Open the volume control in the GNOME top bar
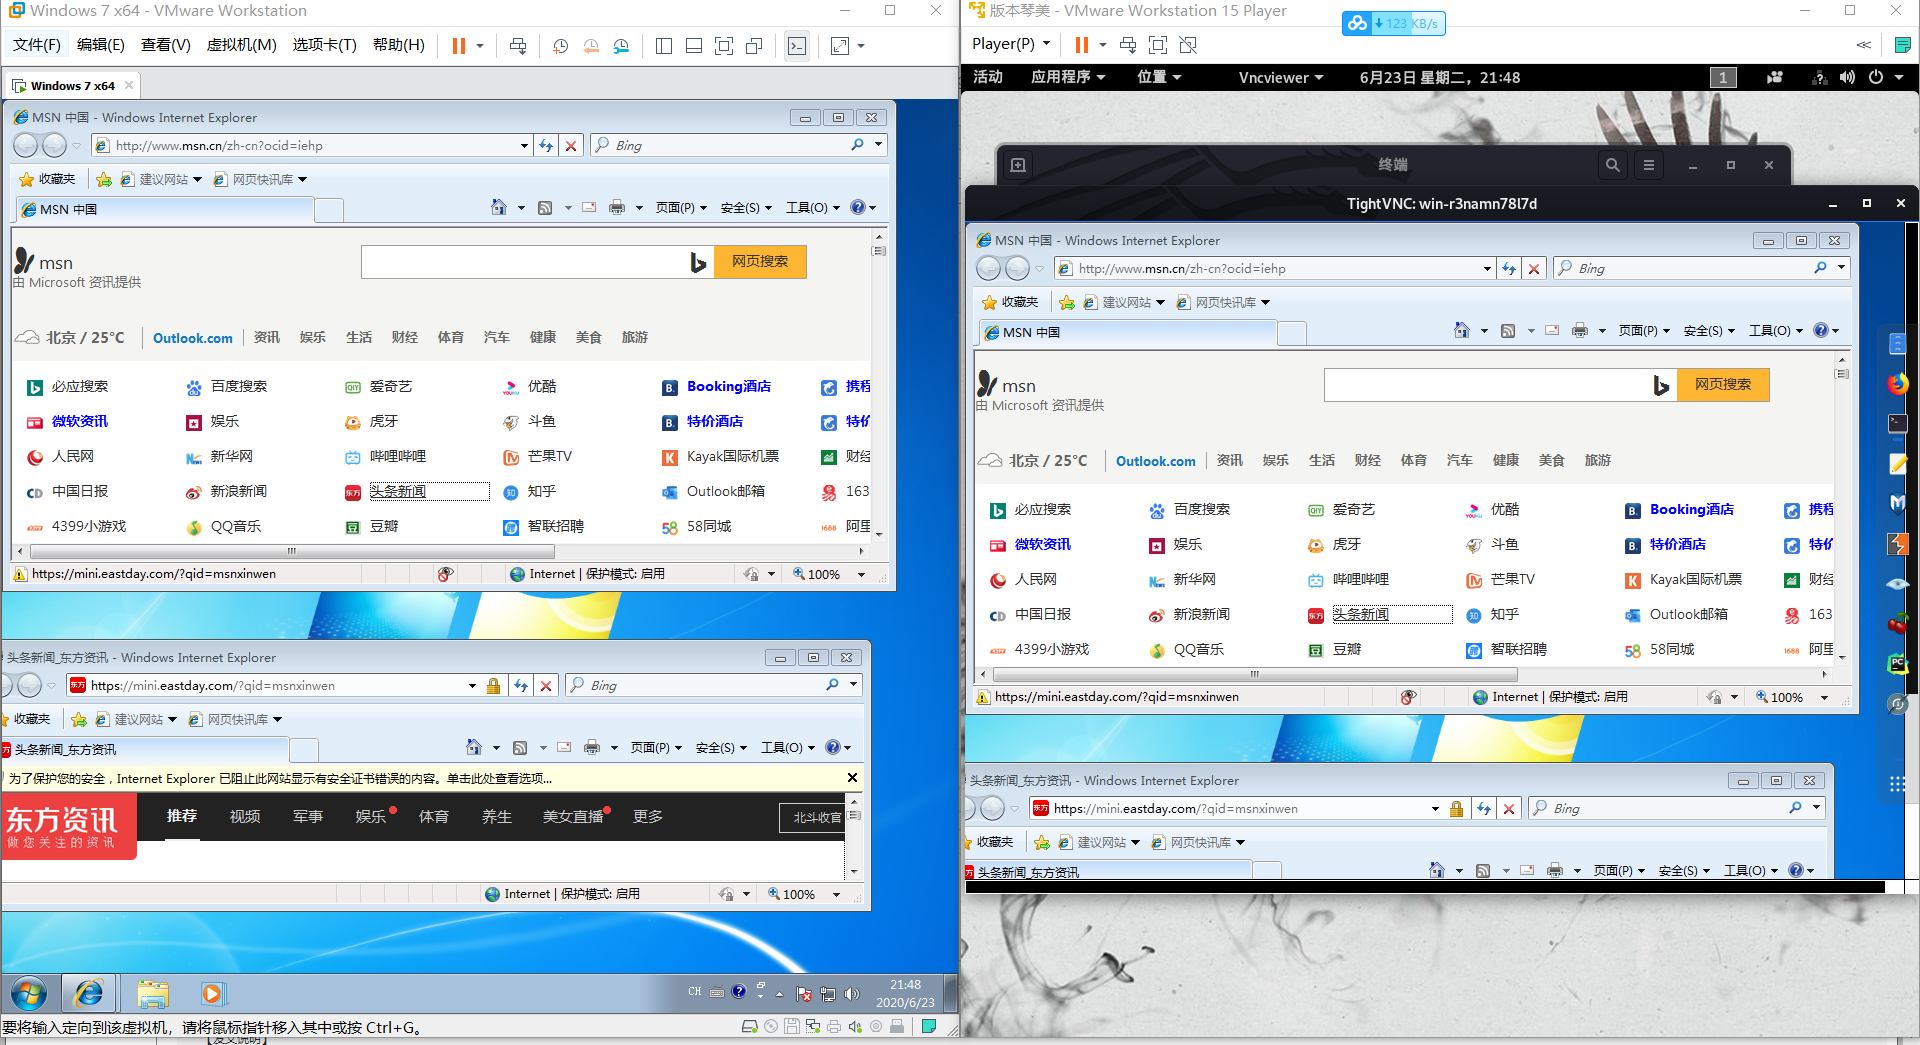This screenshot has width=1920, height=1045. click(1847, 77)
